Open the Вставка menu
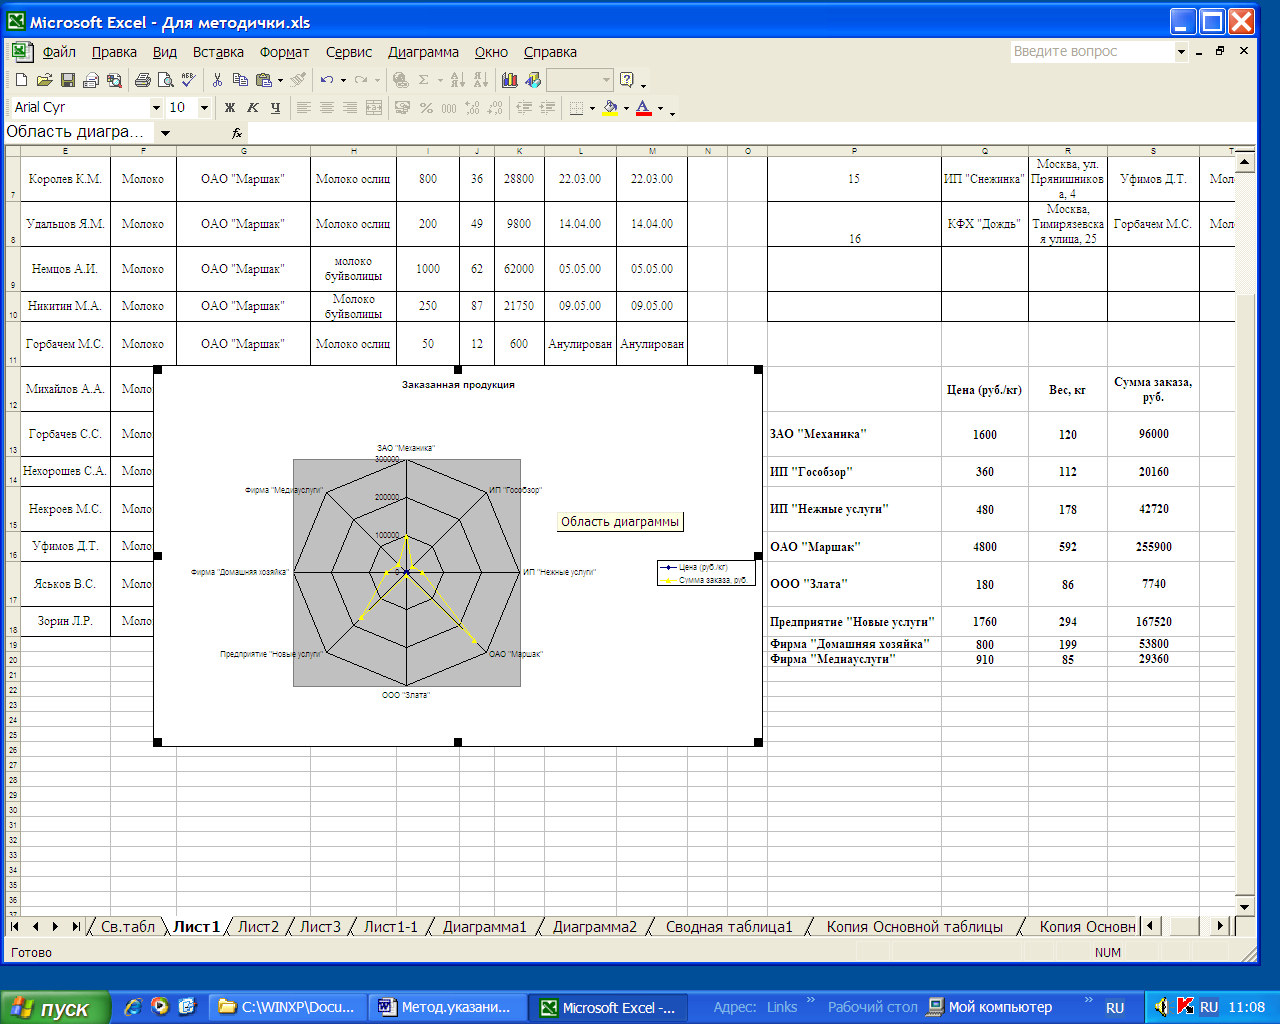The image size is (1280, 1024). click(218, 52)
